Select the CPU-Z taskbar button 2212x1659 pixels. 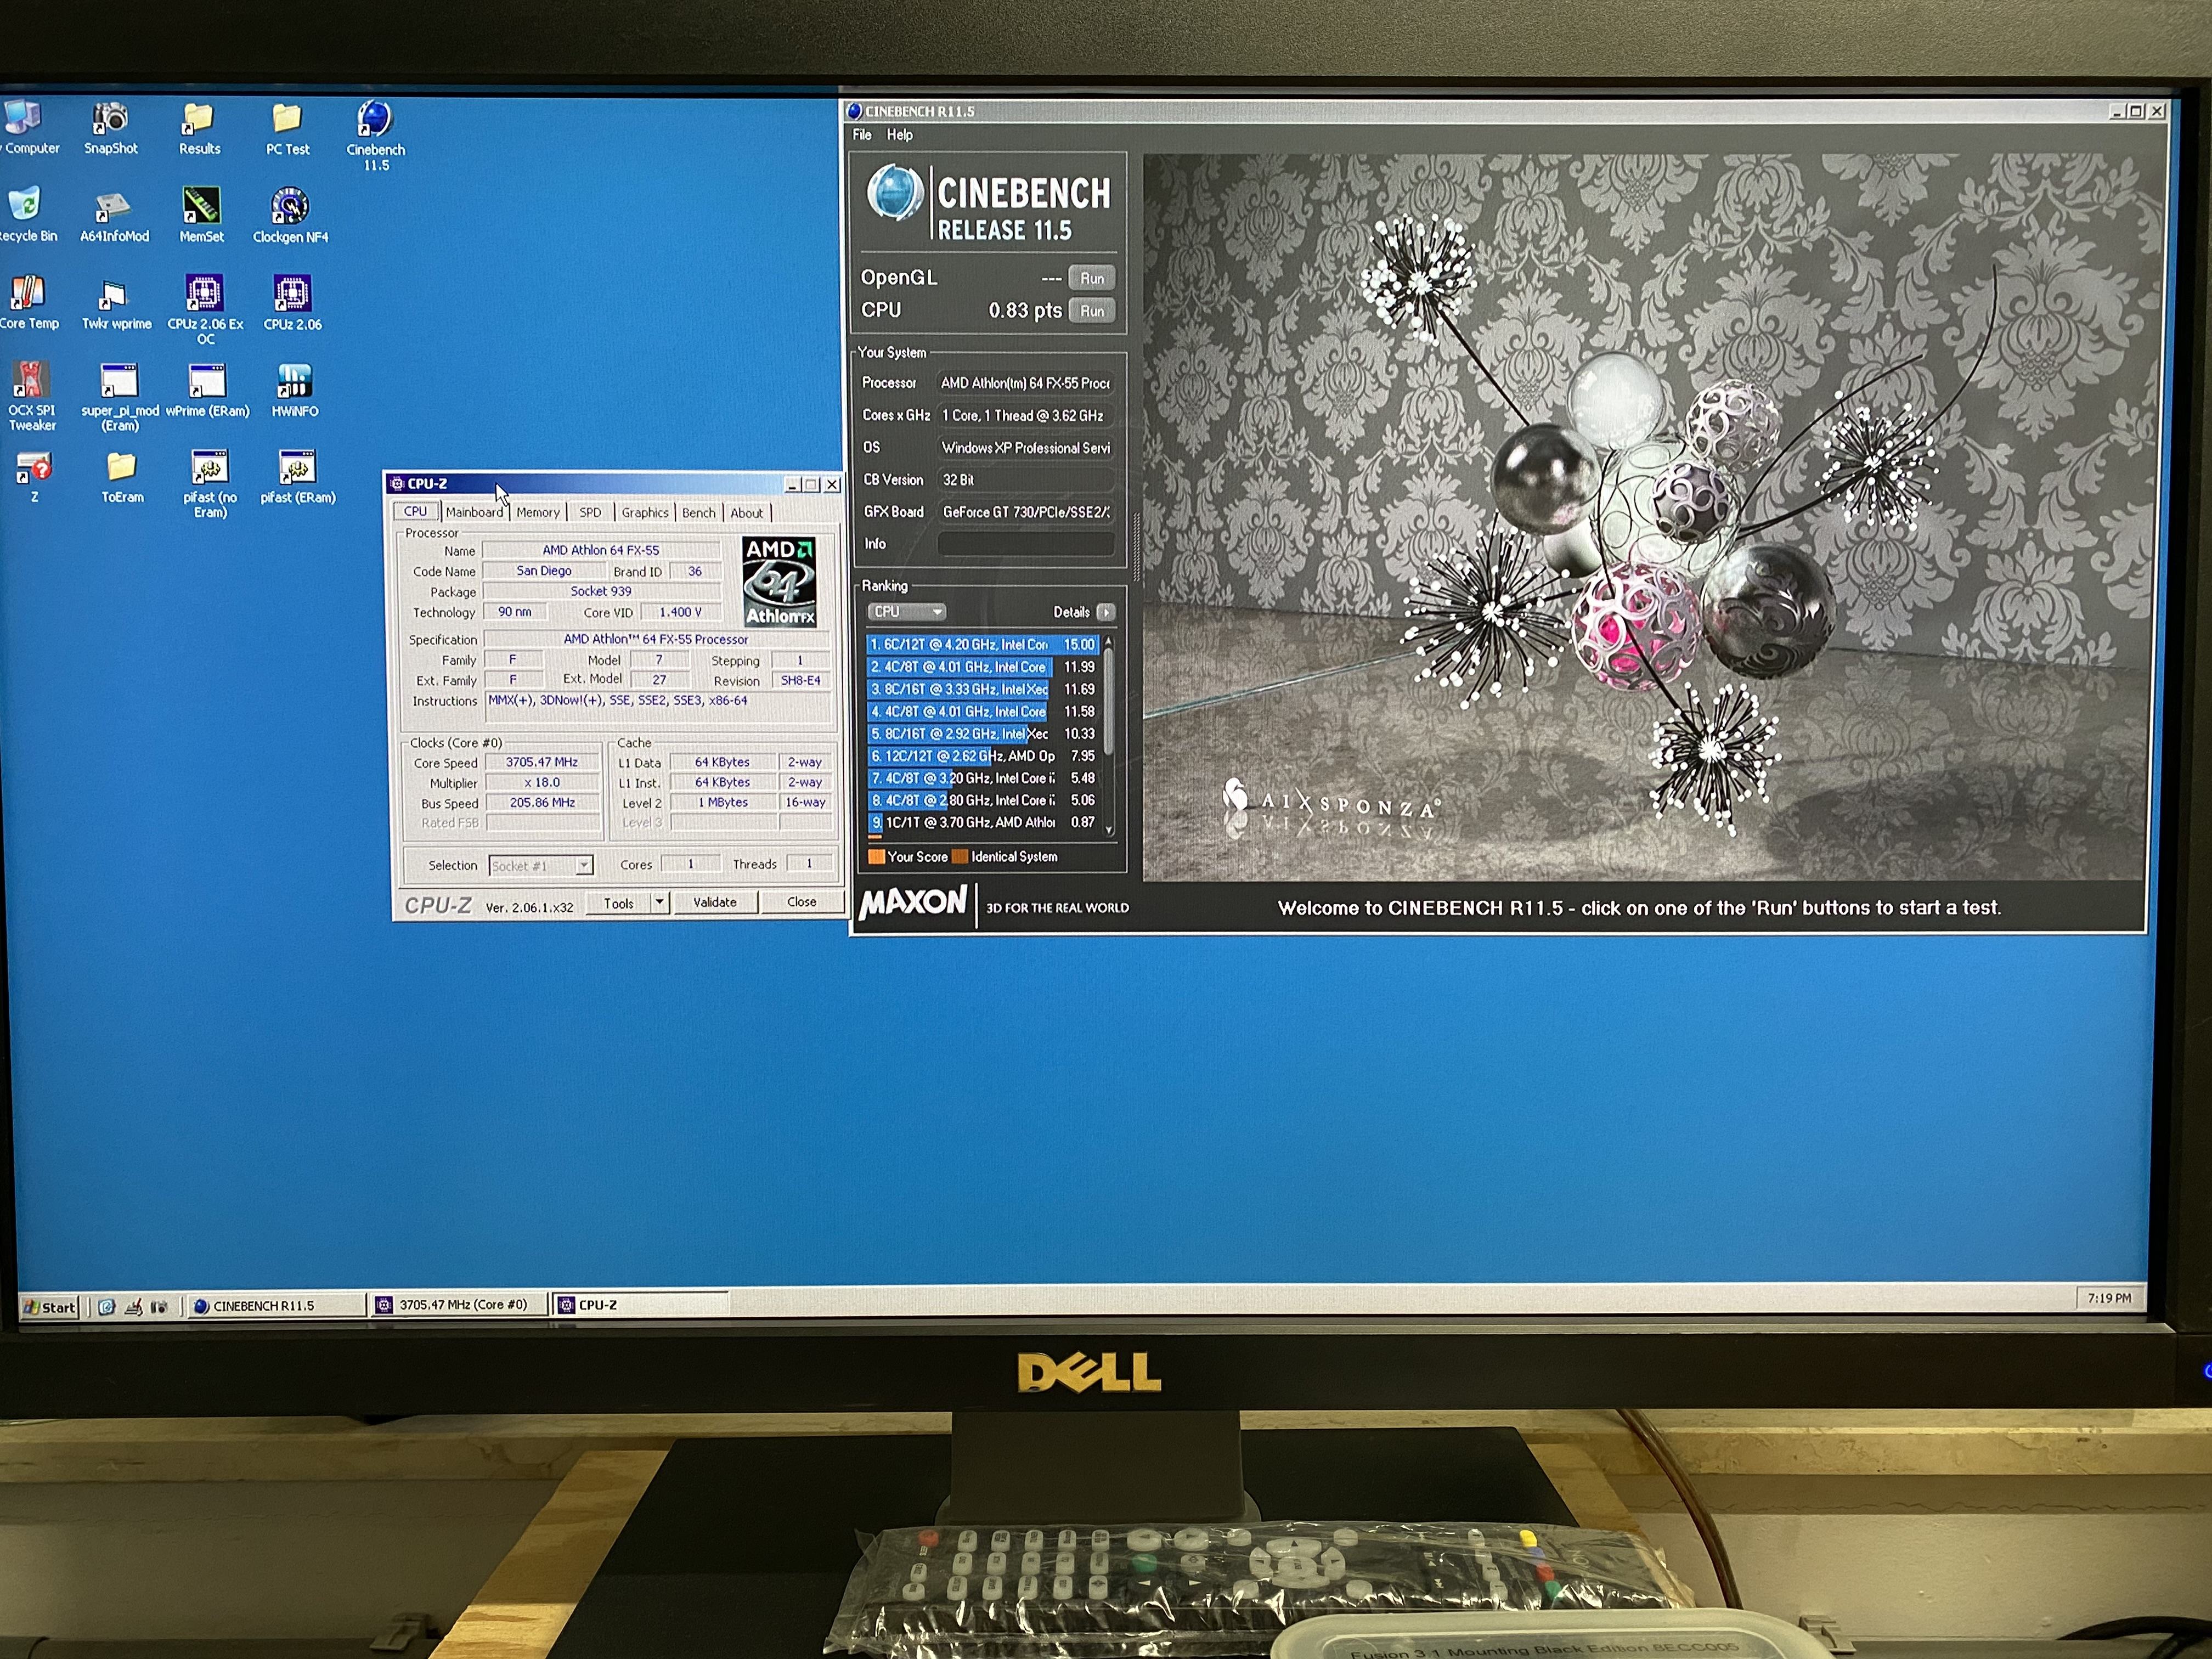tap(641, 1304)
